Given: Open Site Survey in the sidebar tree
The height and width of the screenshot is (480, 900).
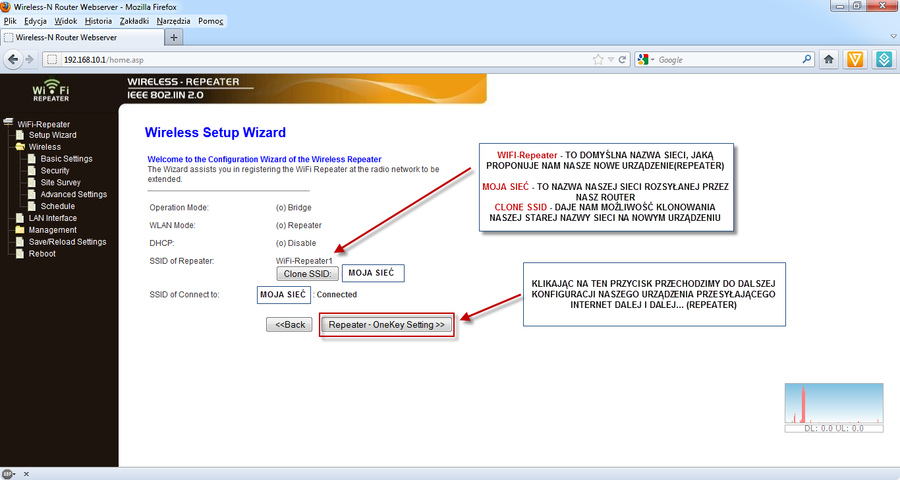Looking at the screenshot, I should coord(60,183).
